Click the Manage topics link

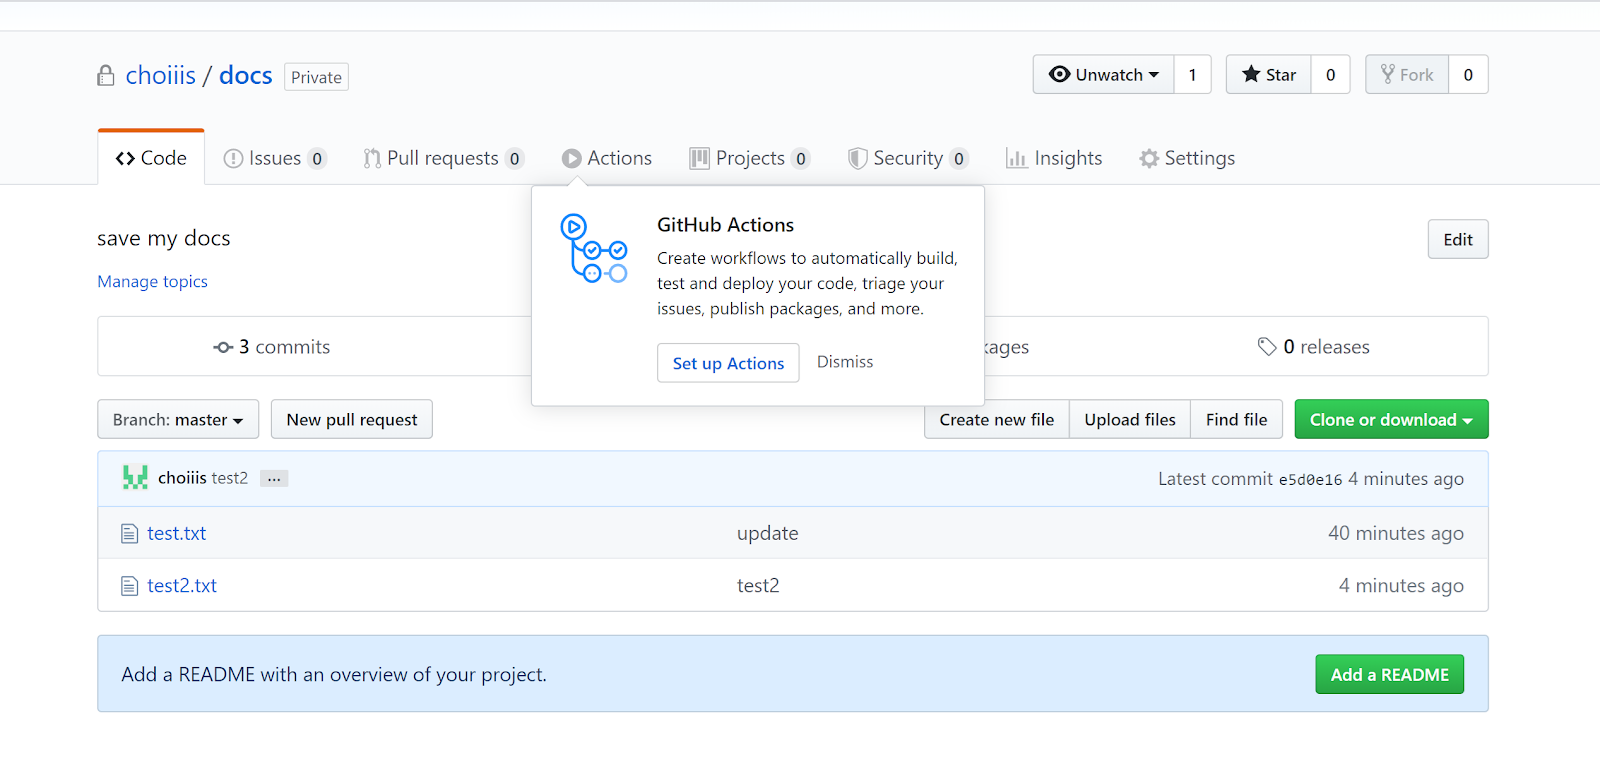click(x=152, y=282)
